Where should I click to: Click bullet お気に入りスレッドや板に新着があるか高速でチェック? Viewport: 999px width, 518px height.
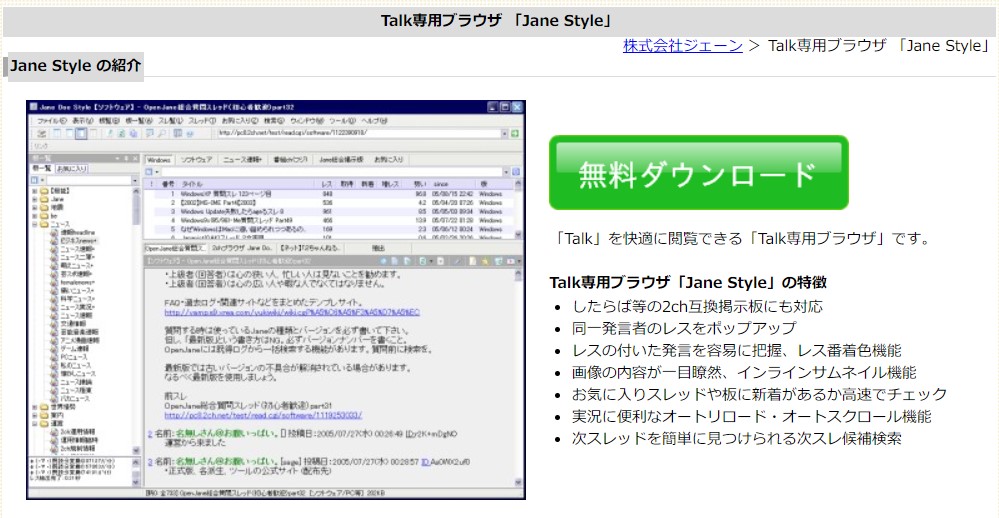[x=759, y=394]
